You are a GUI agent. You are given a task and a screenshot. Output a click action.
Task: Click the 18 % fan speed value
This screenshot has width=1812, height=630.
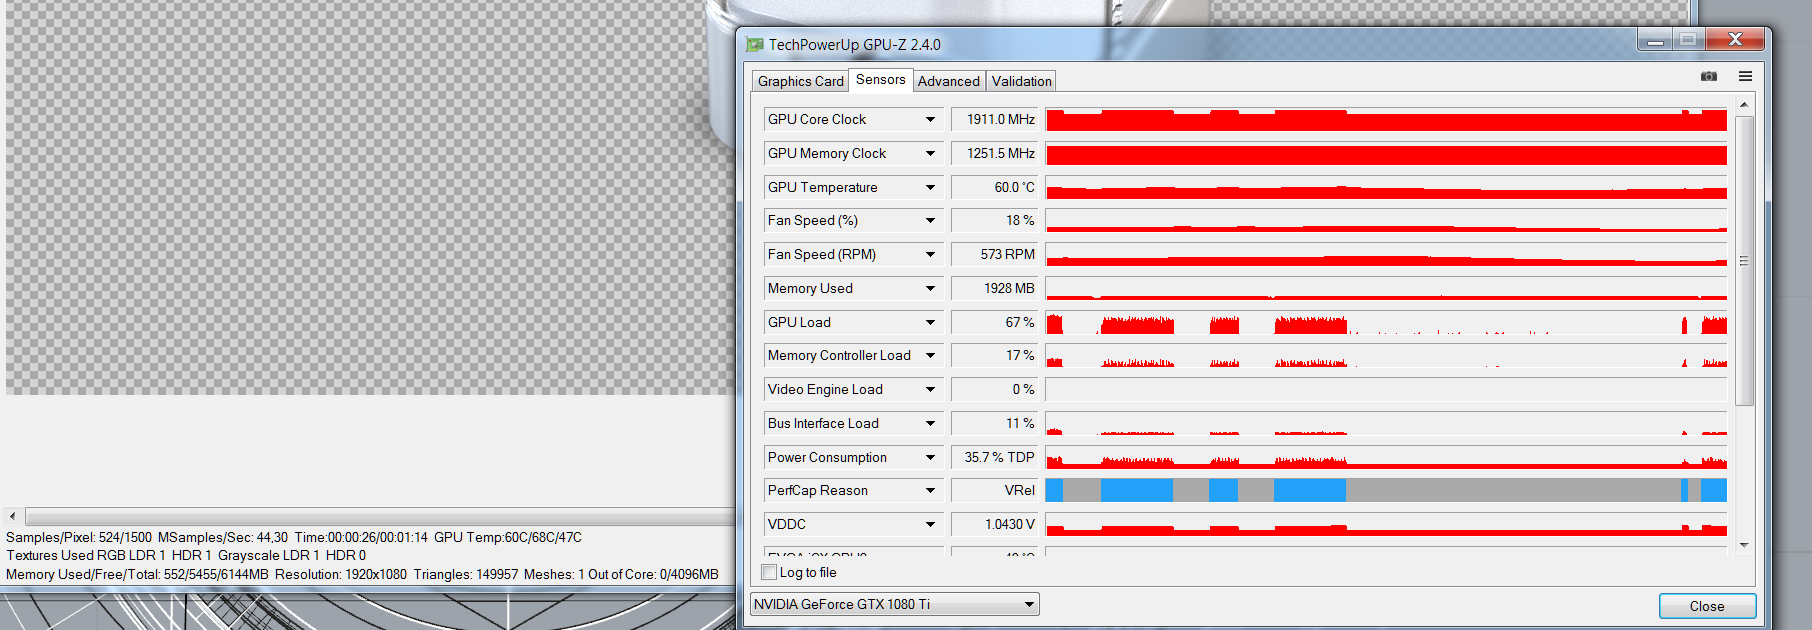996,220
